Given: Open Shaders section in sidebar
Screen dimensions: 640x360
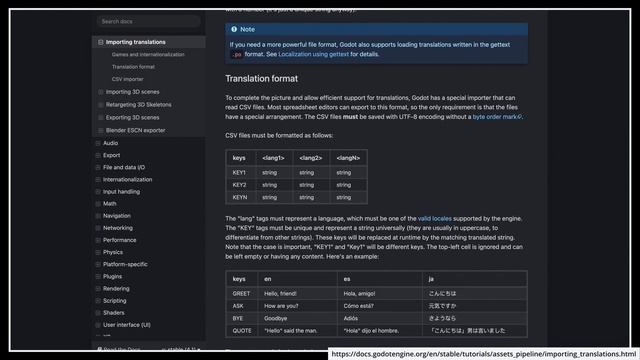Looking at the screenshot, I should [113, 313].
